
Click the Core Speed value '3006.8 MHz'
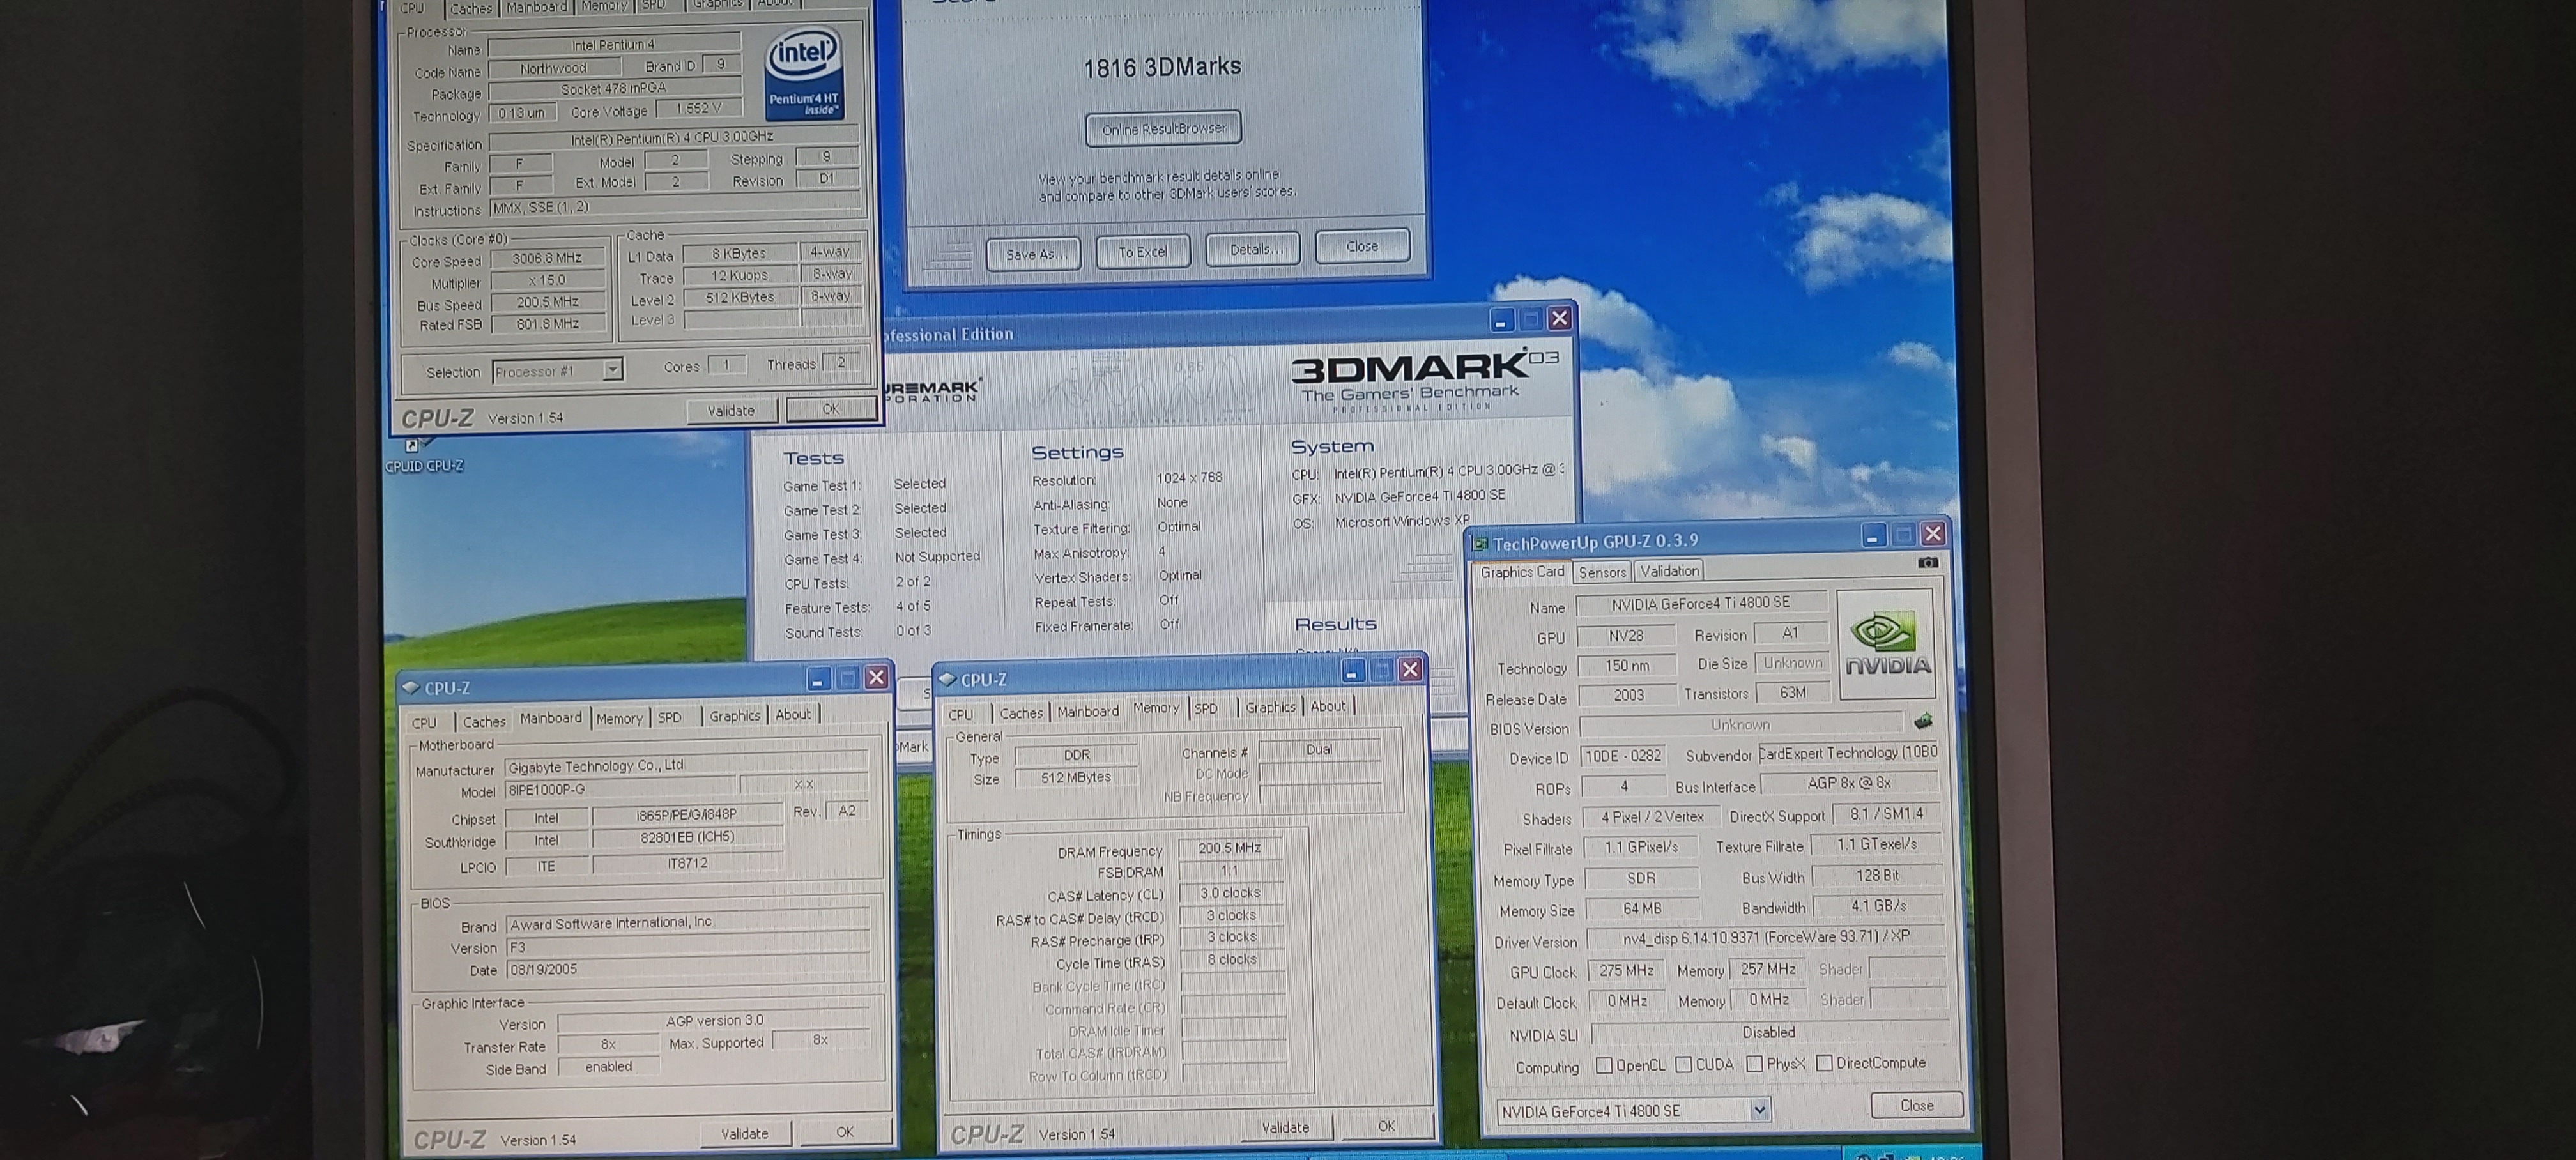click(547, 258)
